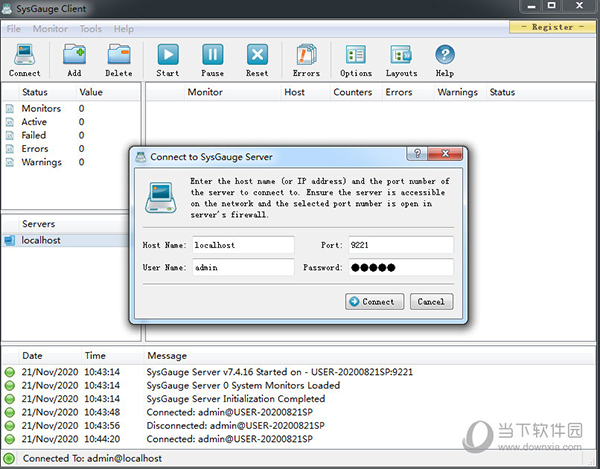Click the Register button
The image size is (600, 469).
pyautogui.click(x=553, y=27)
